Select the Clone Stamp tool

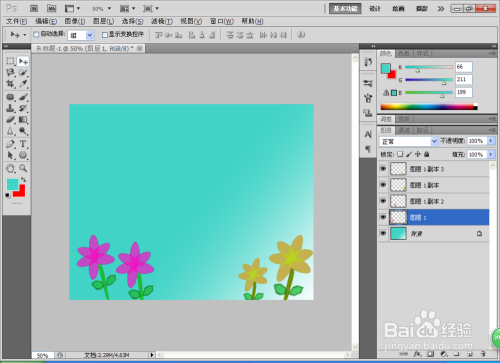[10, 108]
